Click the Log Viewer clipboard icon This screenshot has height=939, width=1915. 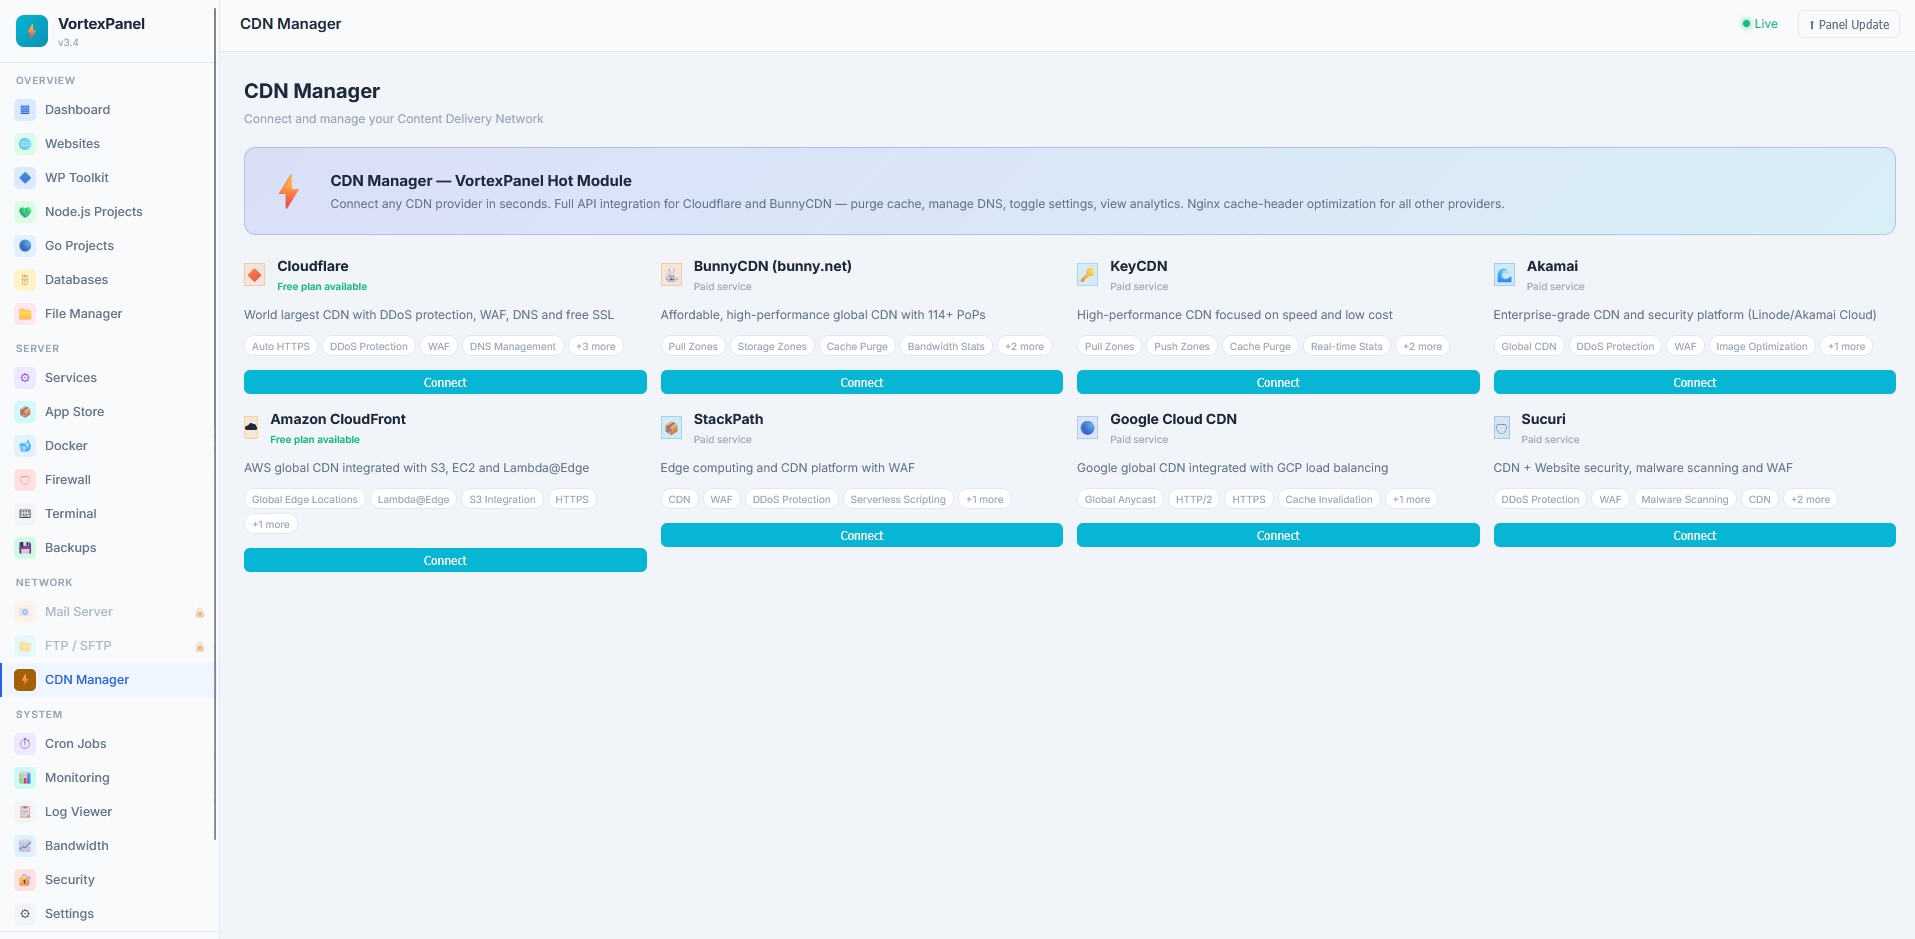point(26,812)
